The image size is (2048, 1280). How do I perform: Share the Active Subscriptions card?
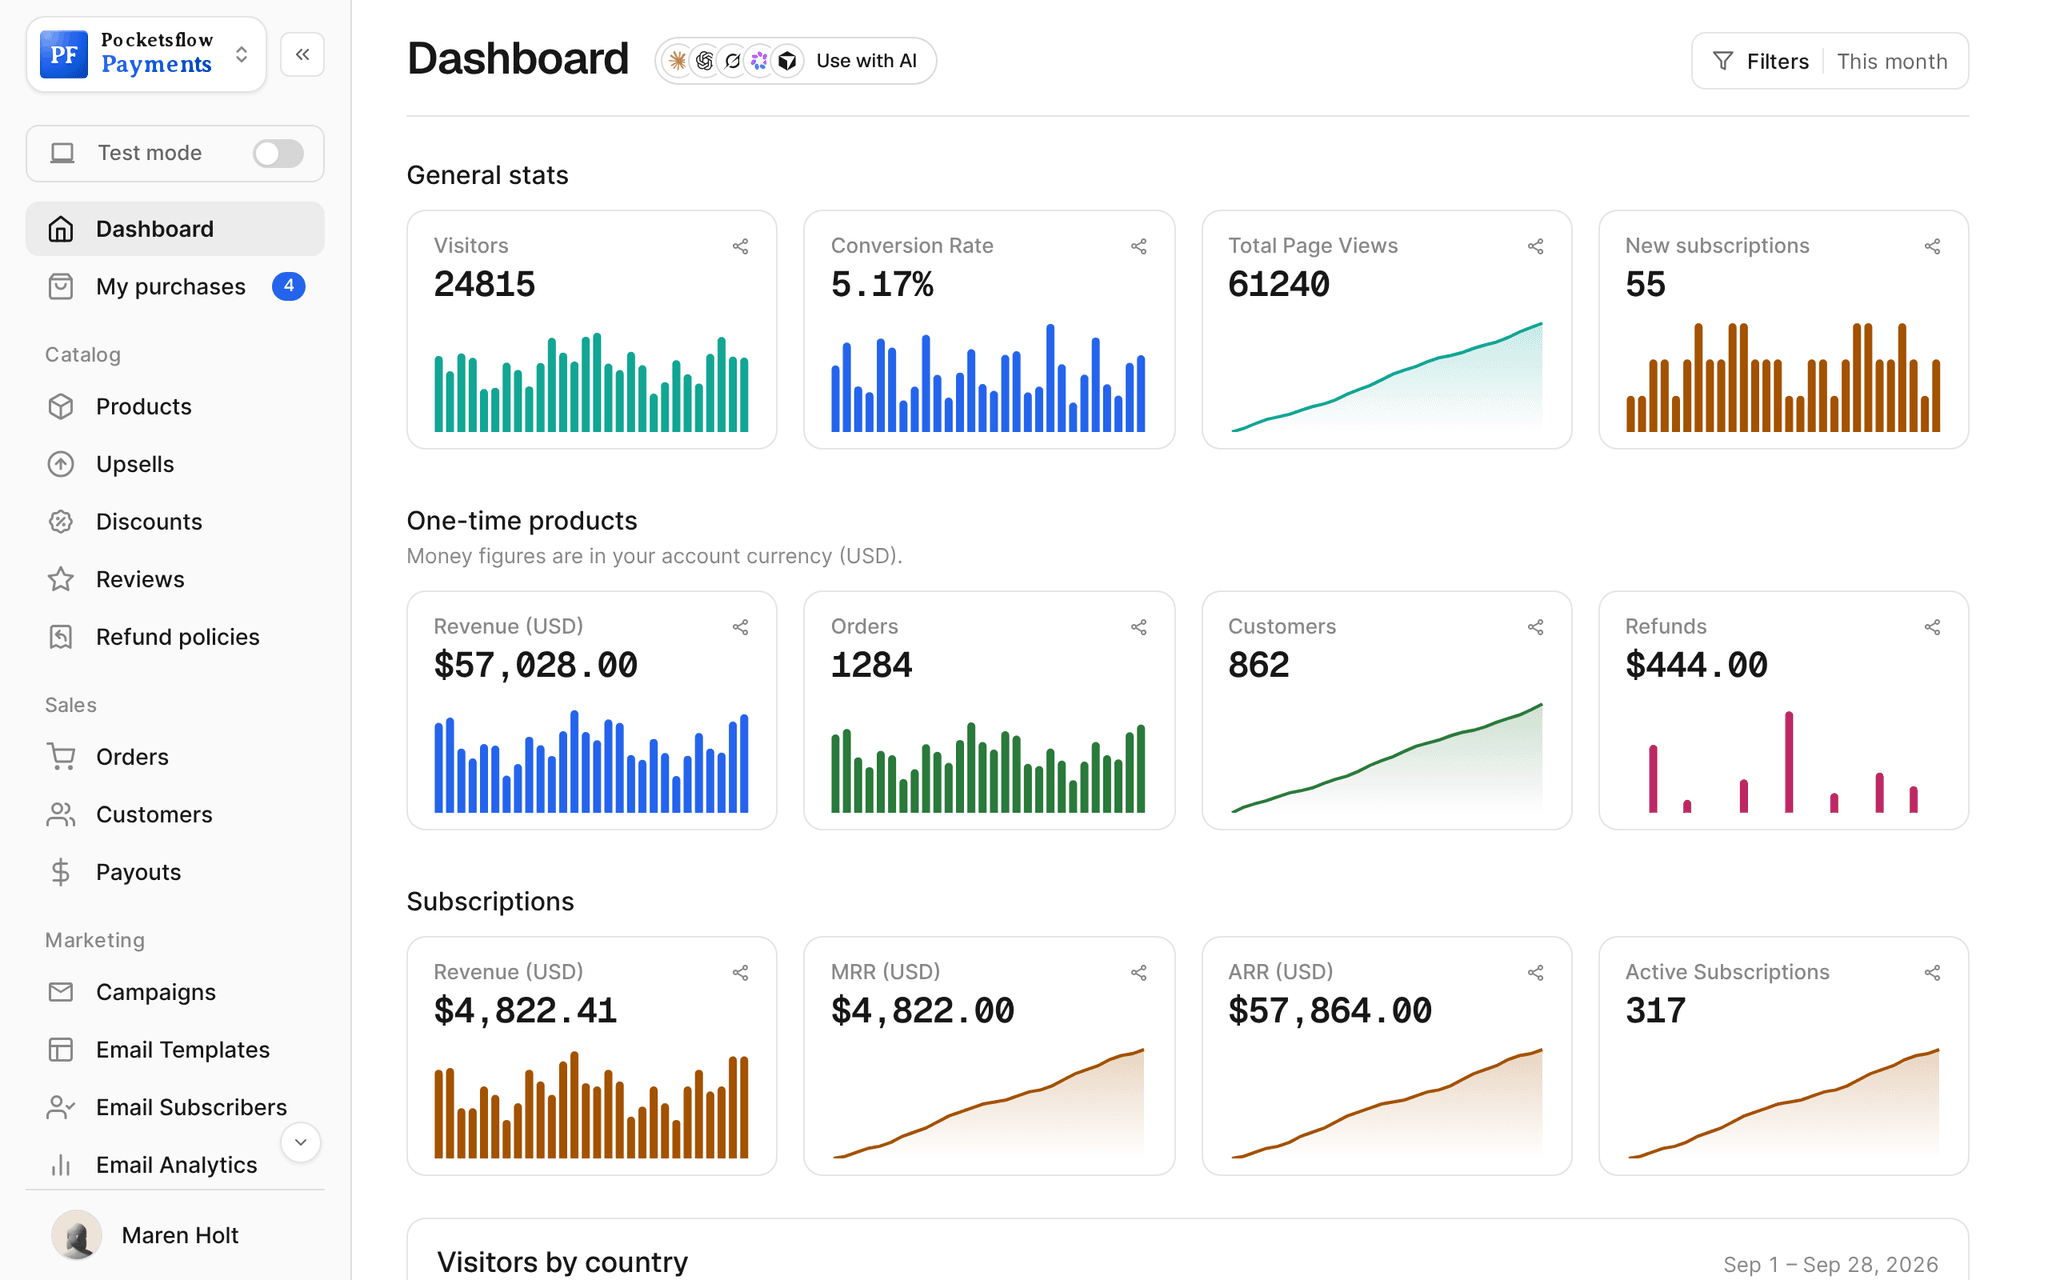click(1932, 973)
